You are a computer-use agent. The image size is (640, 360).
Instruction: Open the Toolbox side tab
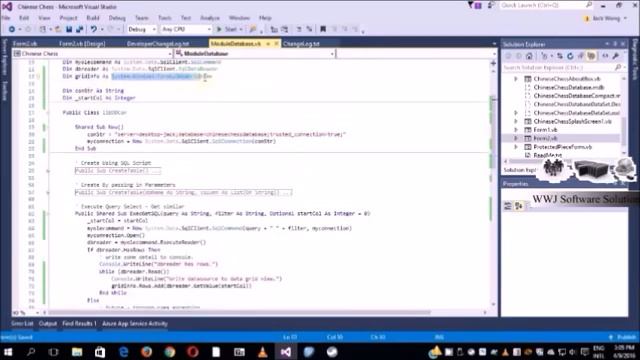[x=5, y=91]
